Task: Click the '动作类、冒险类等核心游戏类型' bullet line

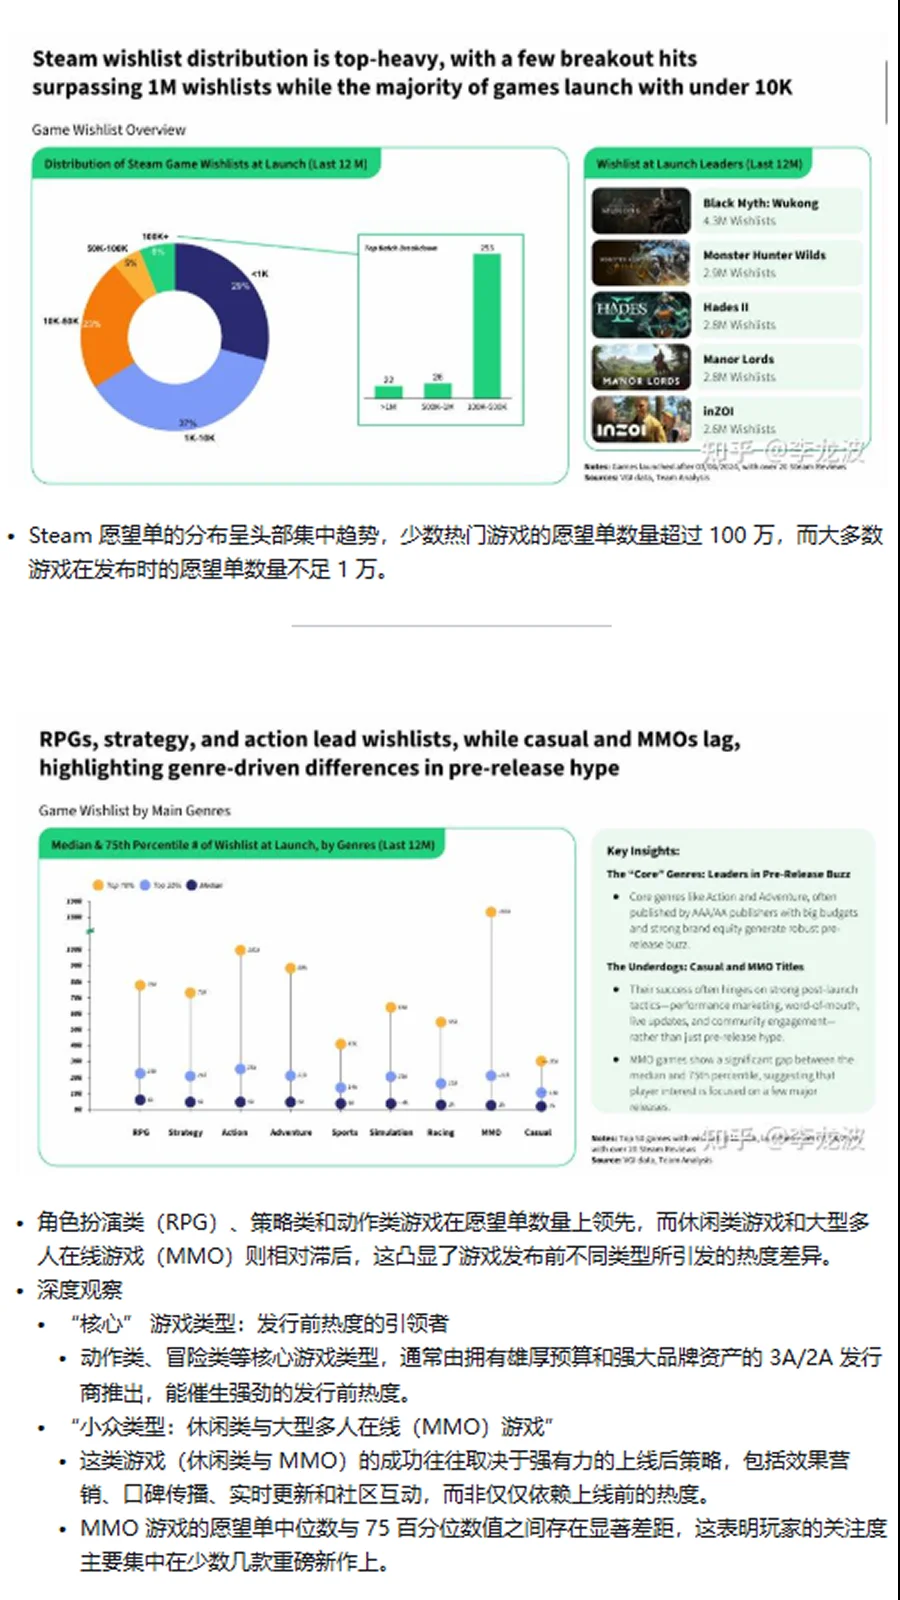Action: coord(481,1375)
